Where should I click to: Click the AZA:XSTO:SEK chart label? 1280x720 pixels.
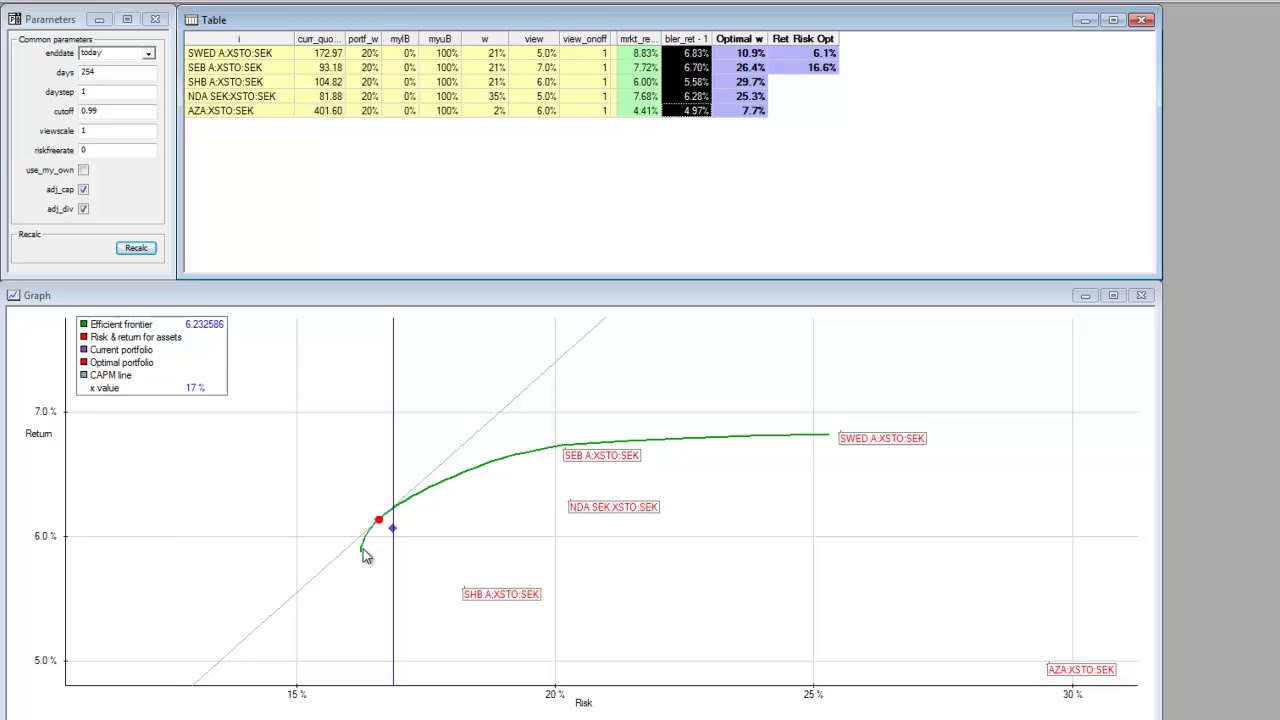coord(1081,670)
